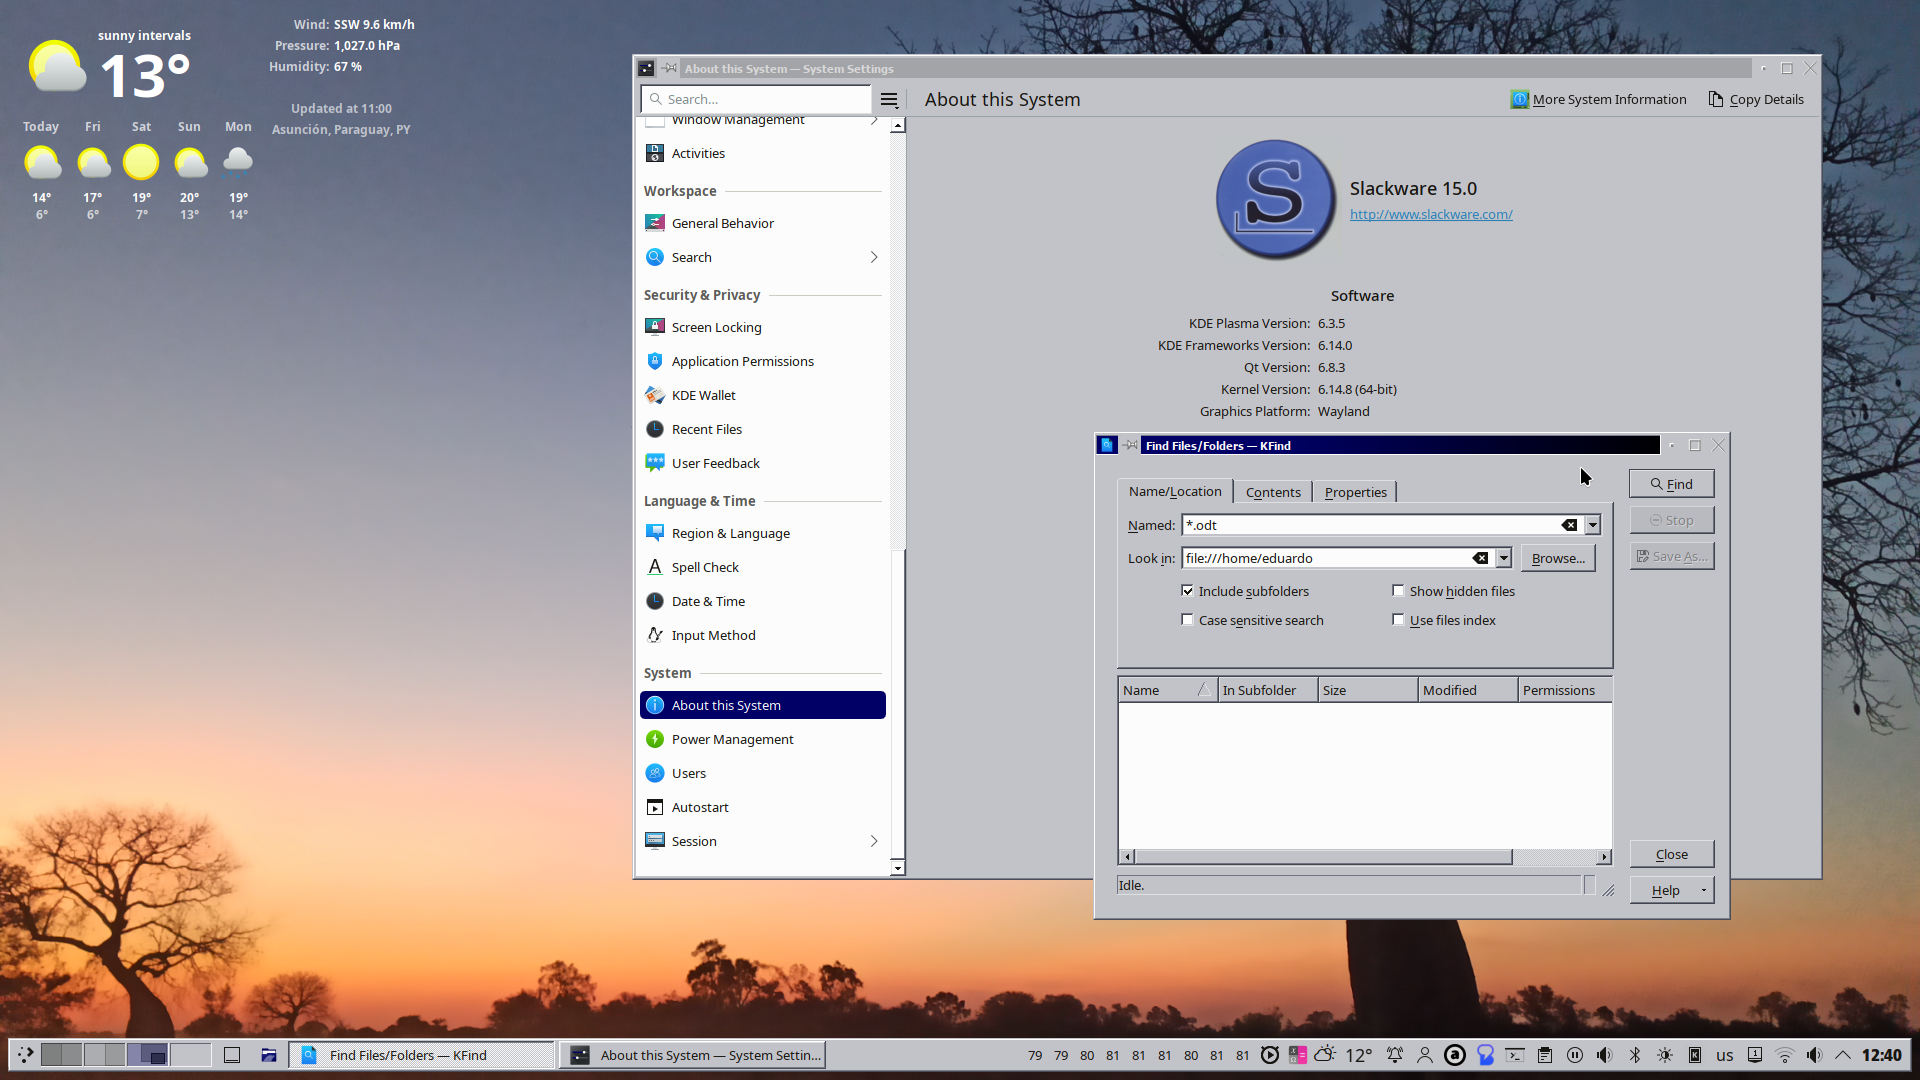
Task: Switch to Find Files/Folders KFind taskbar entry
Action: (x=421, y=1054)
